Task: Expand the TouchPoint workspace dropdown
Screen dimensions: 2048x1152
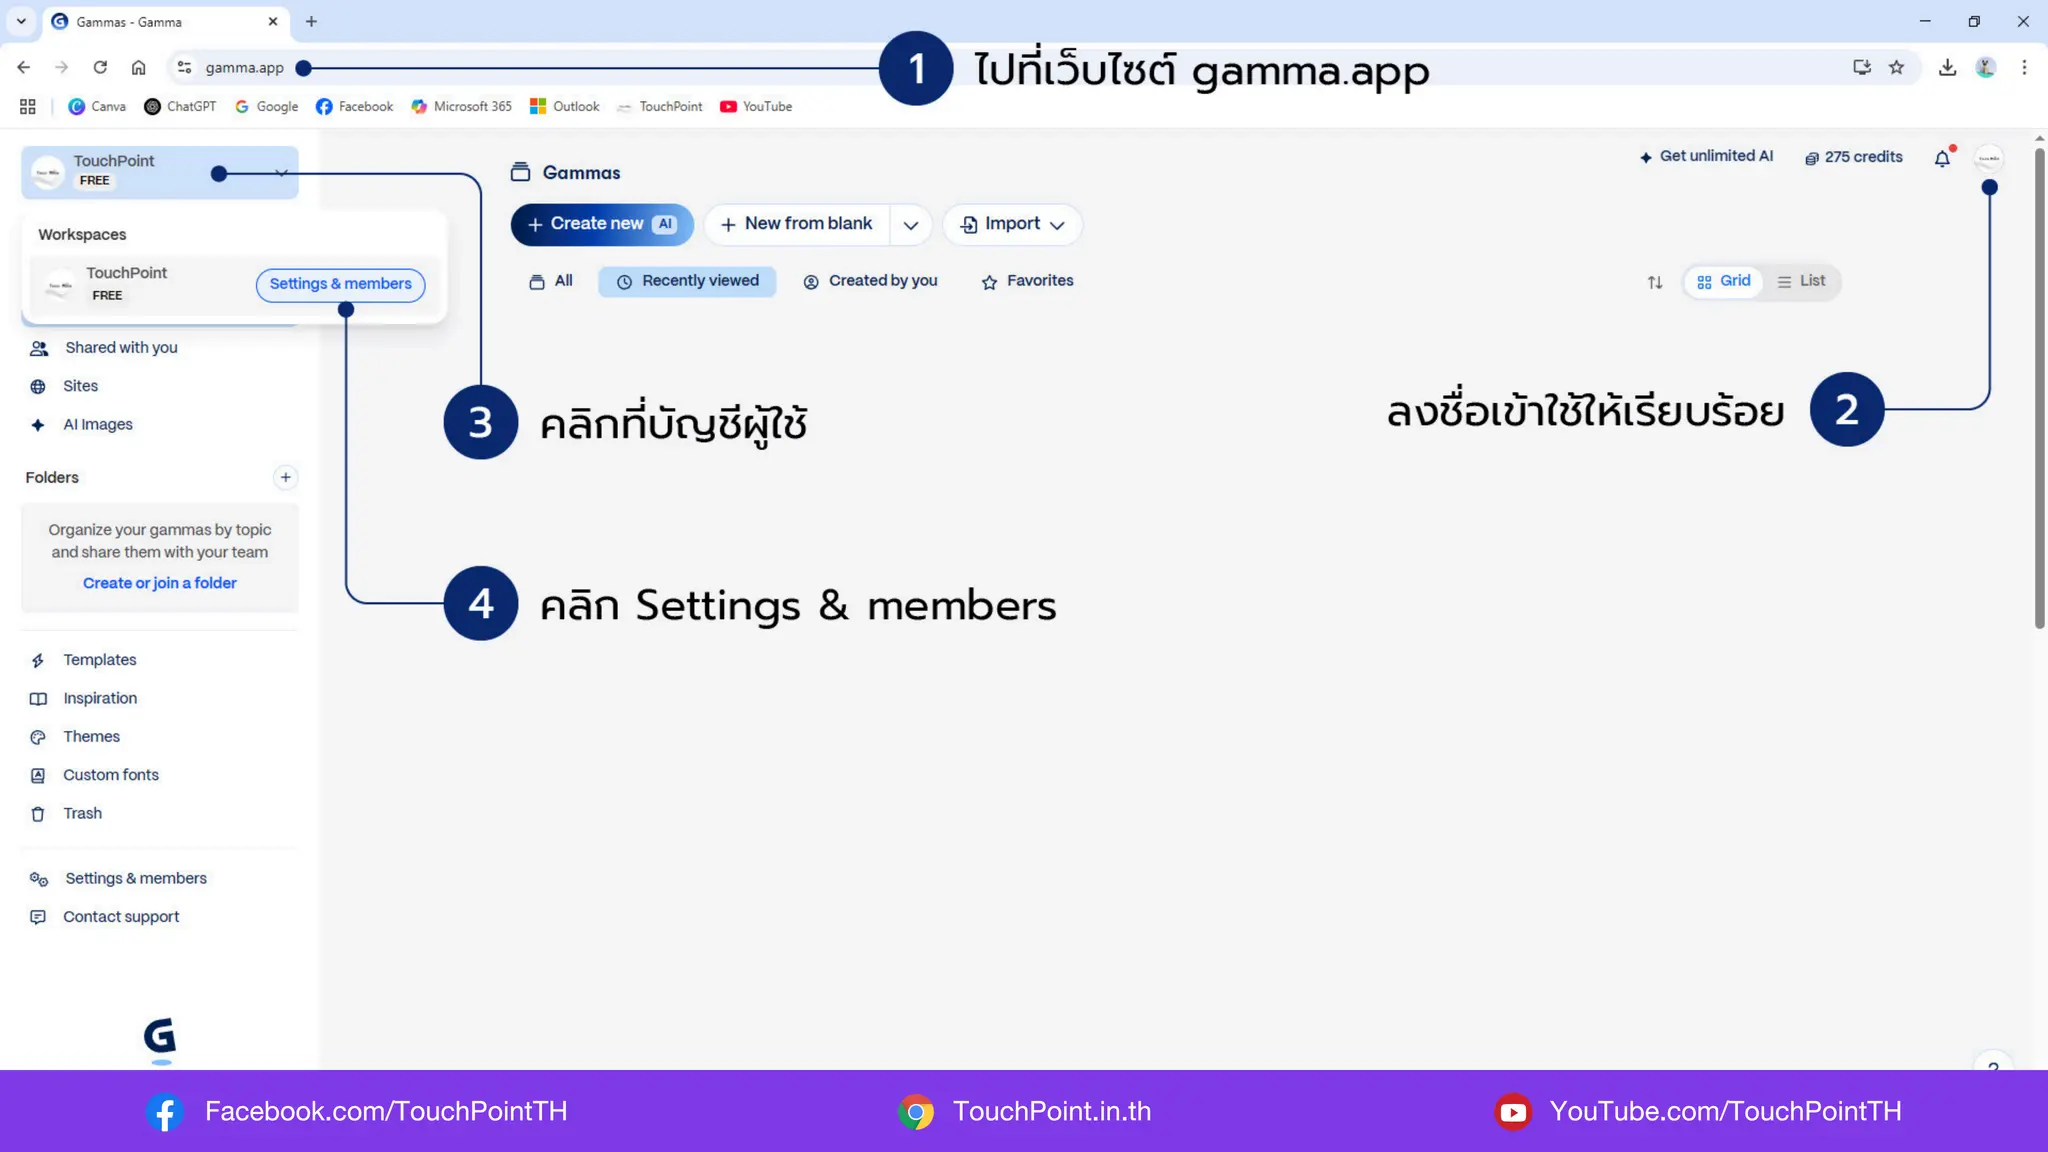Action: tap(281, 173)
